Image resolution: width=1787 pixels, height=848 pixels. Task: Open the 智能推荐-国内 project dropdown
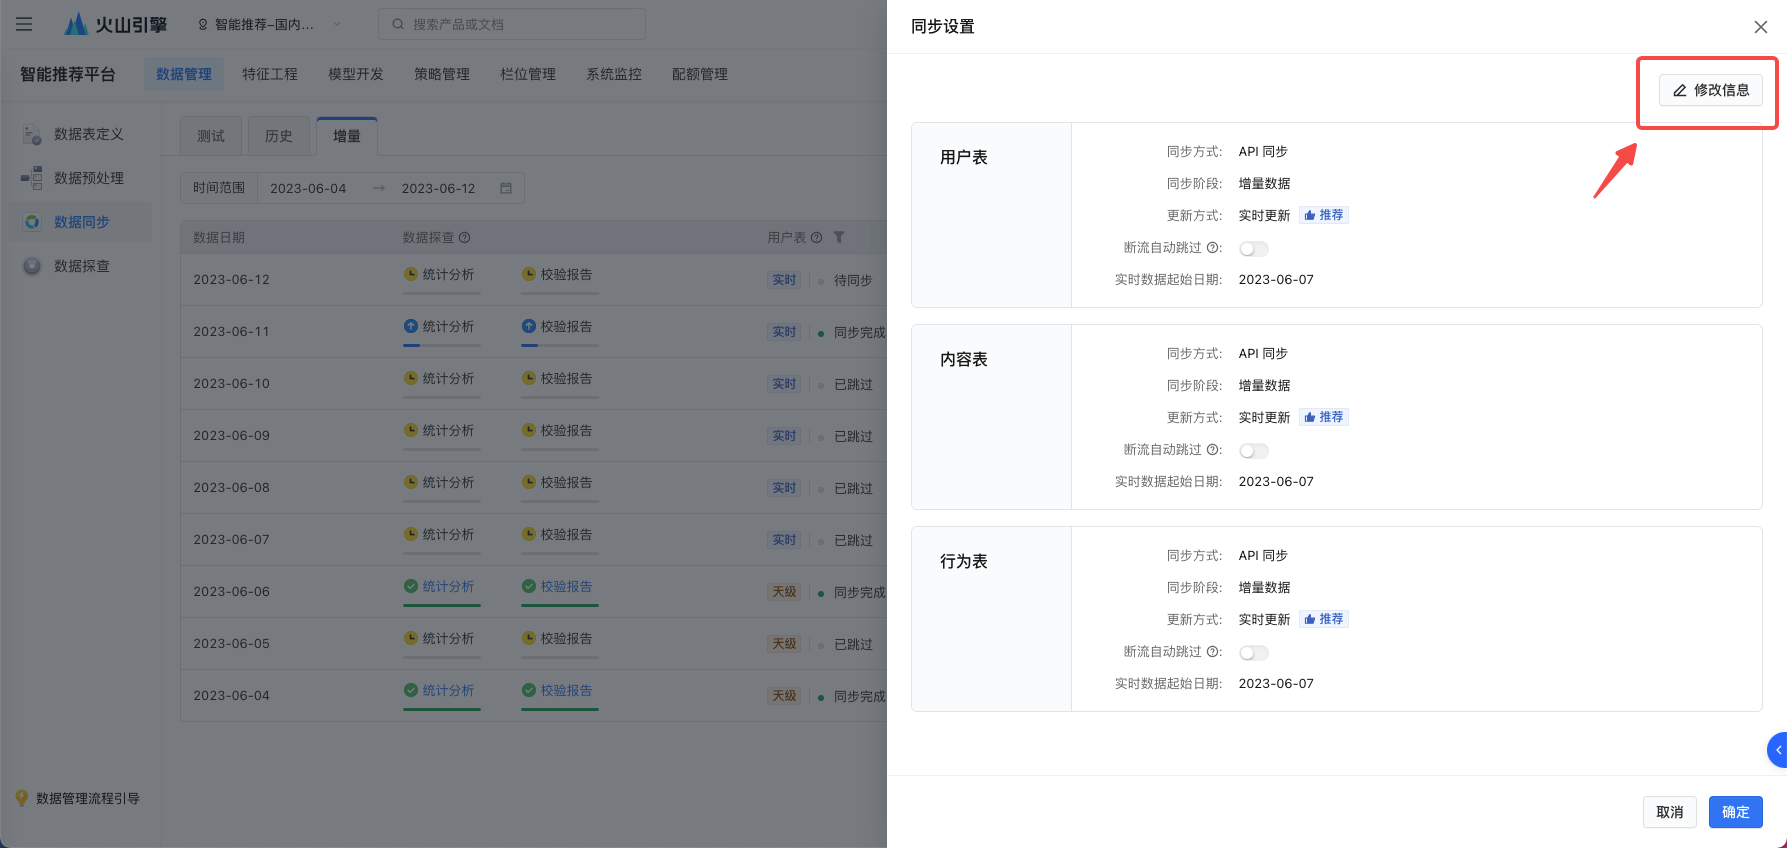pos(269,24)
